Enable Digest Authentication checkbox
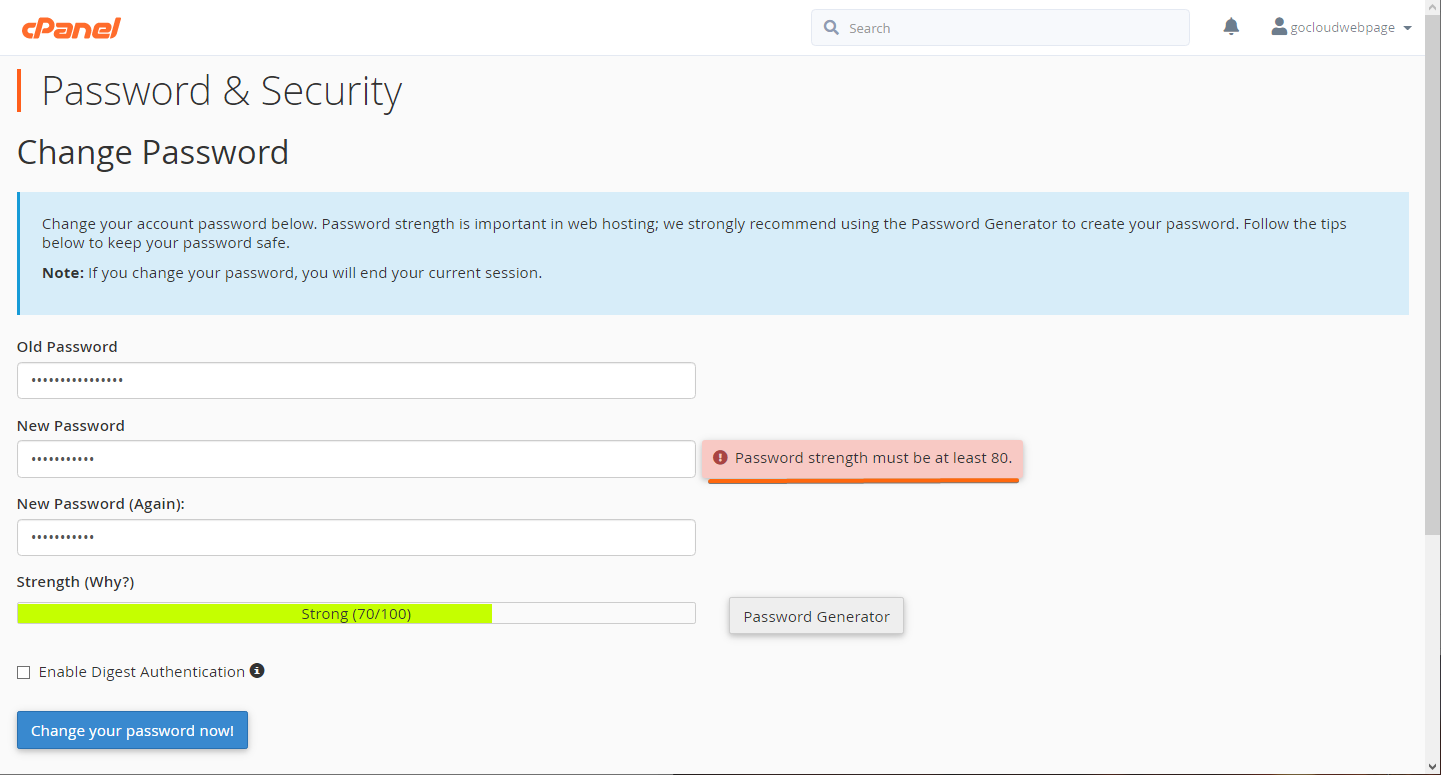 click(x=24, y=672)
